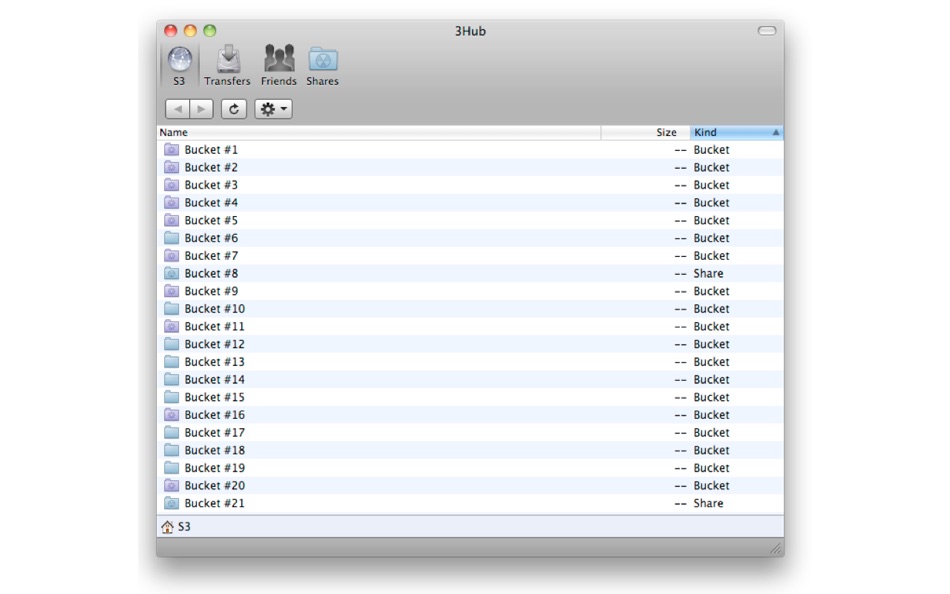Viewport: 950px width, 594px height.
Task: Open the Transfers toolbar icon
Action: 228,59
